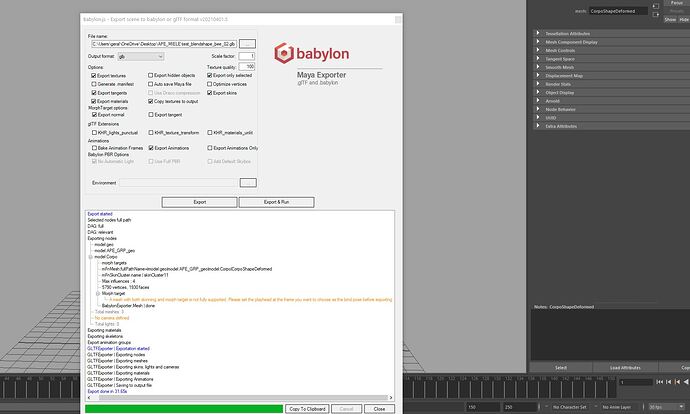
Task: Expand the Mesh Component Display section
Action: (x=538, y=42)
